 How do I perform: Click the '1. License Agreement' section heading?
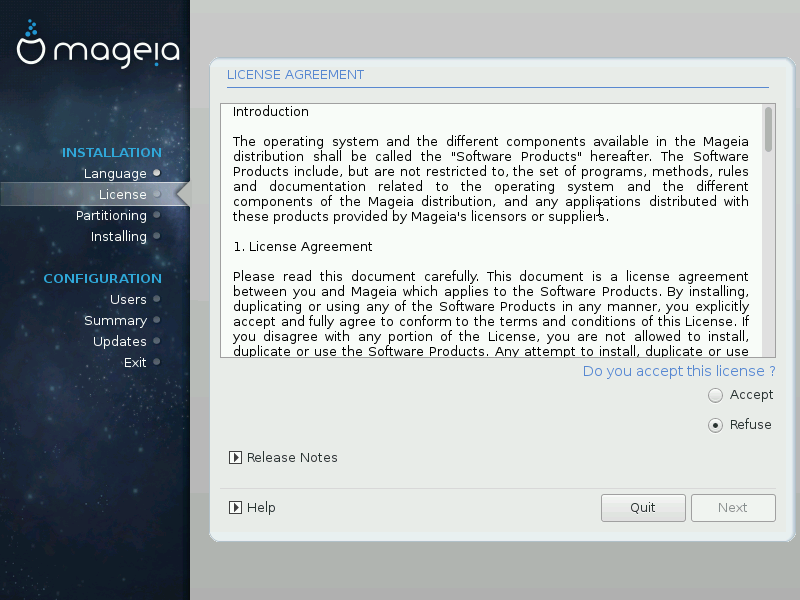point(303,247)
